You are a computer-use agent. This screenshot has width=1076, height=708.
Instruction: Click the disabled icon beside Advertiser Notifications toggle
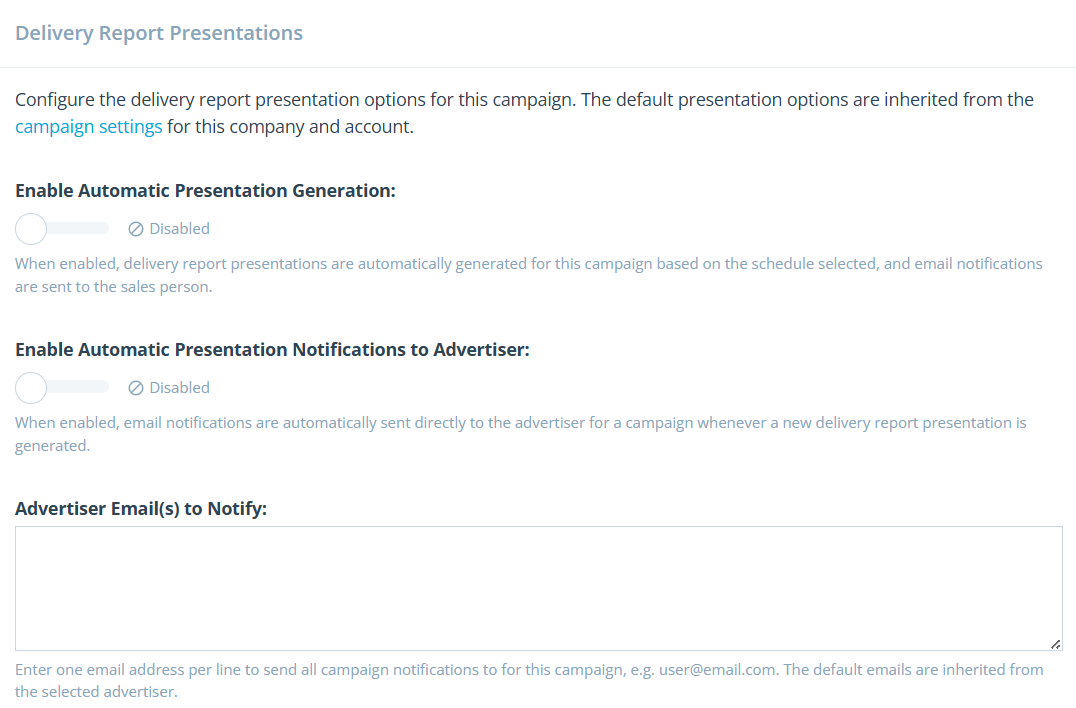(136, 388)
